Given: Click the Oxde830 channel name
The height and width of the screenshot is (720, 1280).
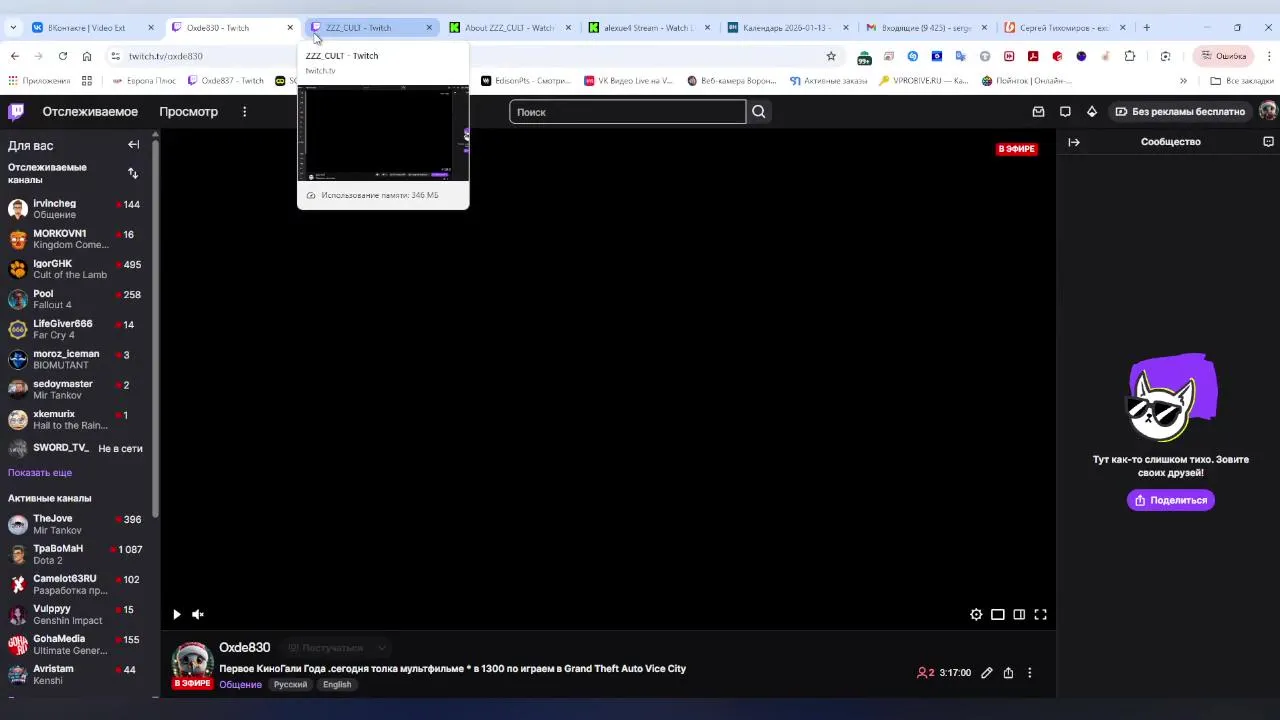Looking at the screenshot, I should tap(245, 648).
